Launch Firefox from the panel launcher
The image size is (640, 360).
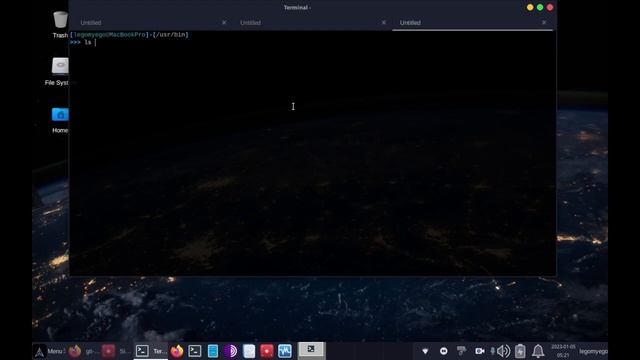[177, 351]
